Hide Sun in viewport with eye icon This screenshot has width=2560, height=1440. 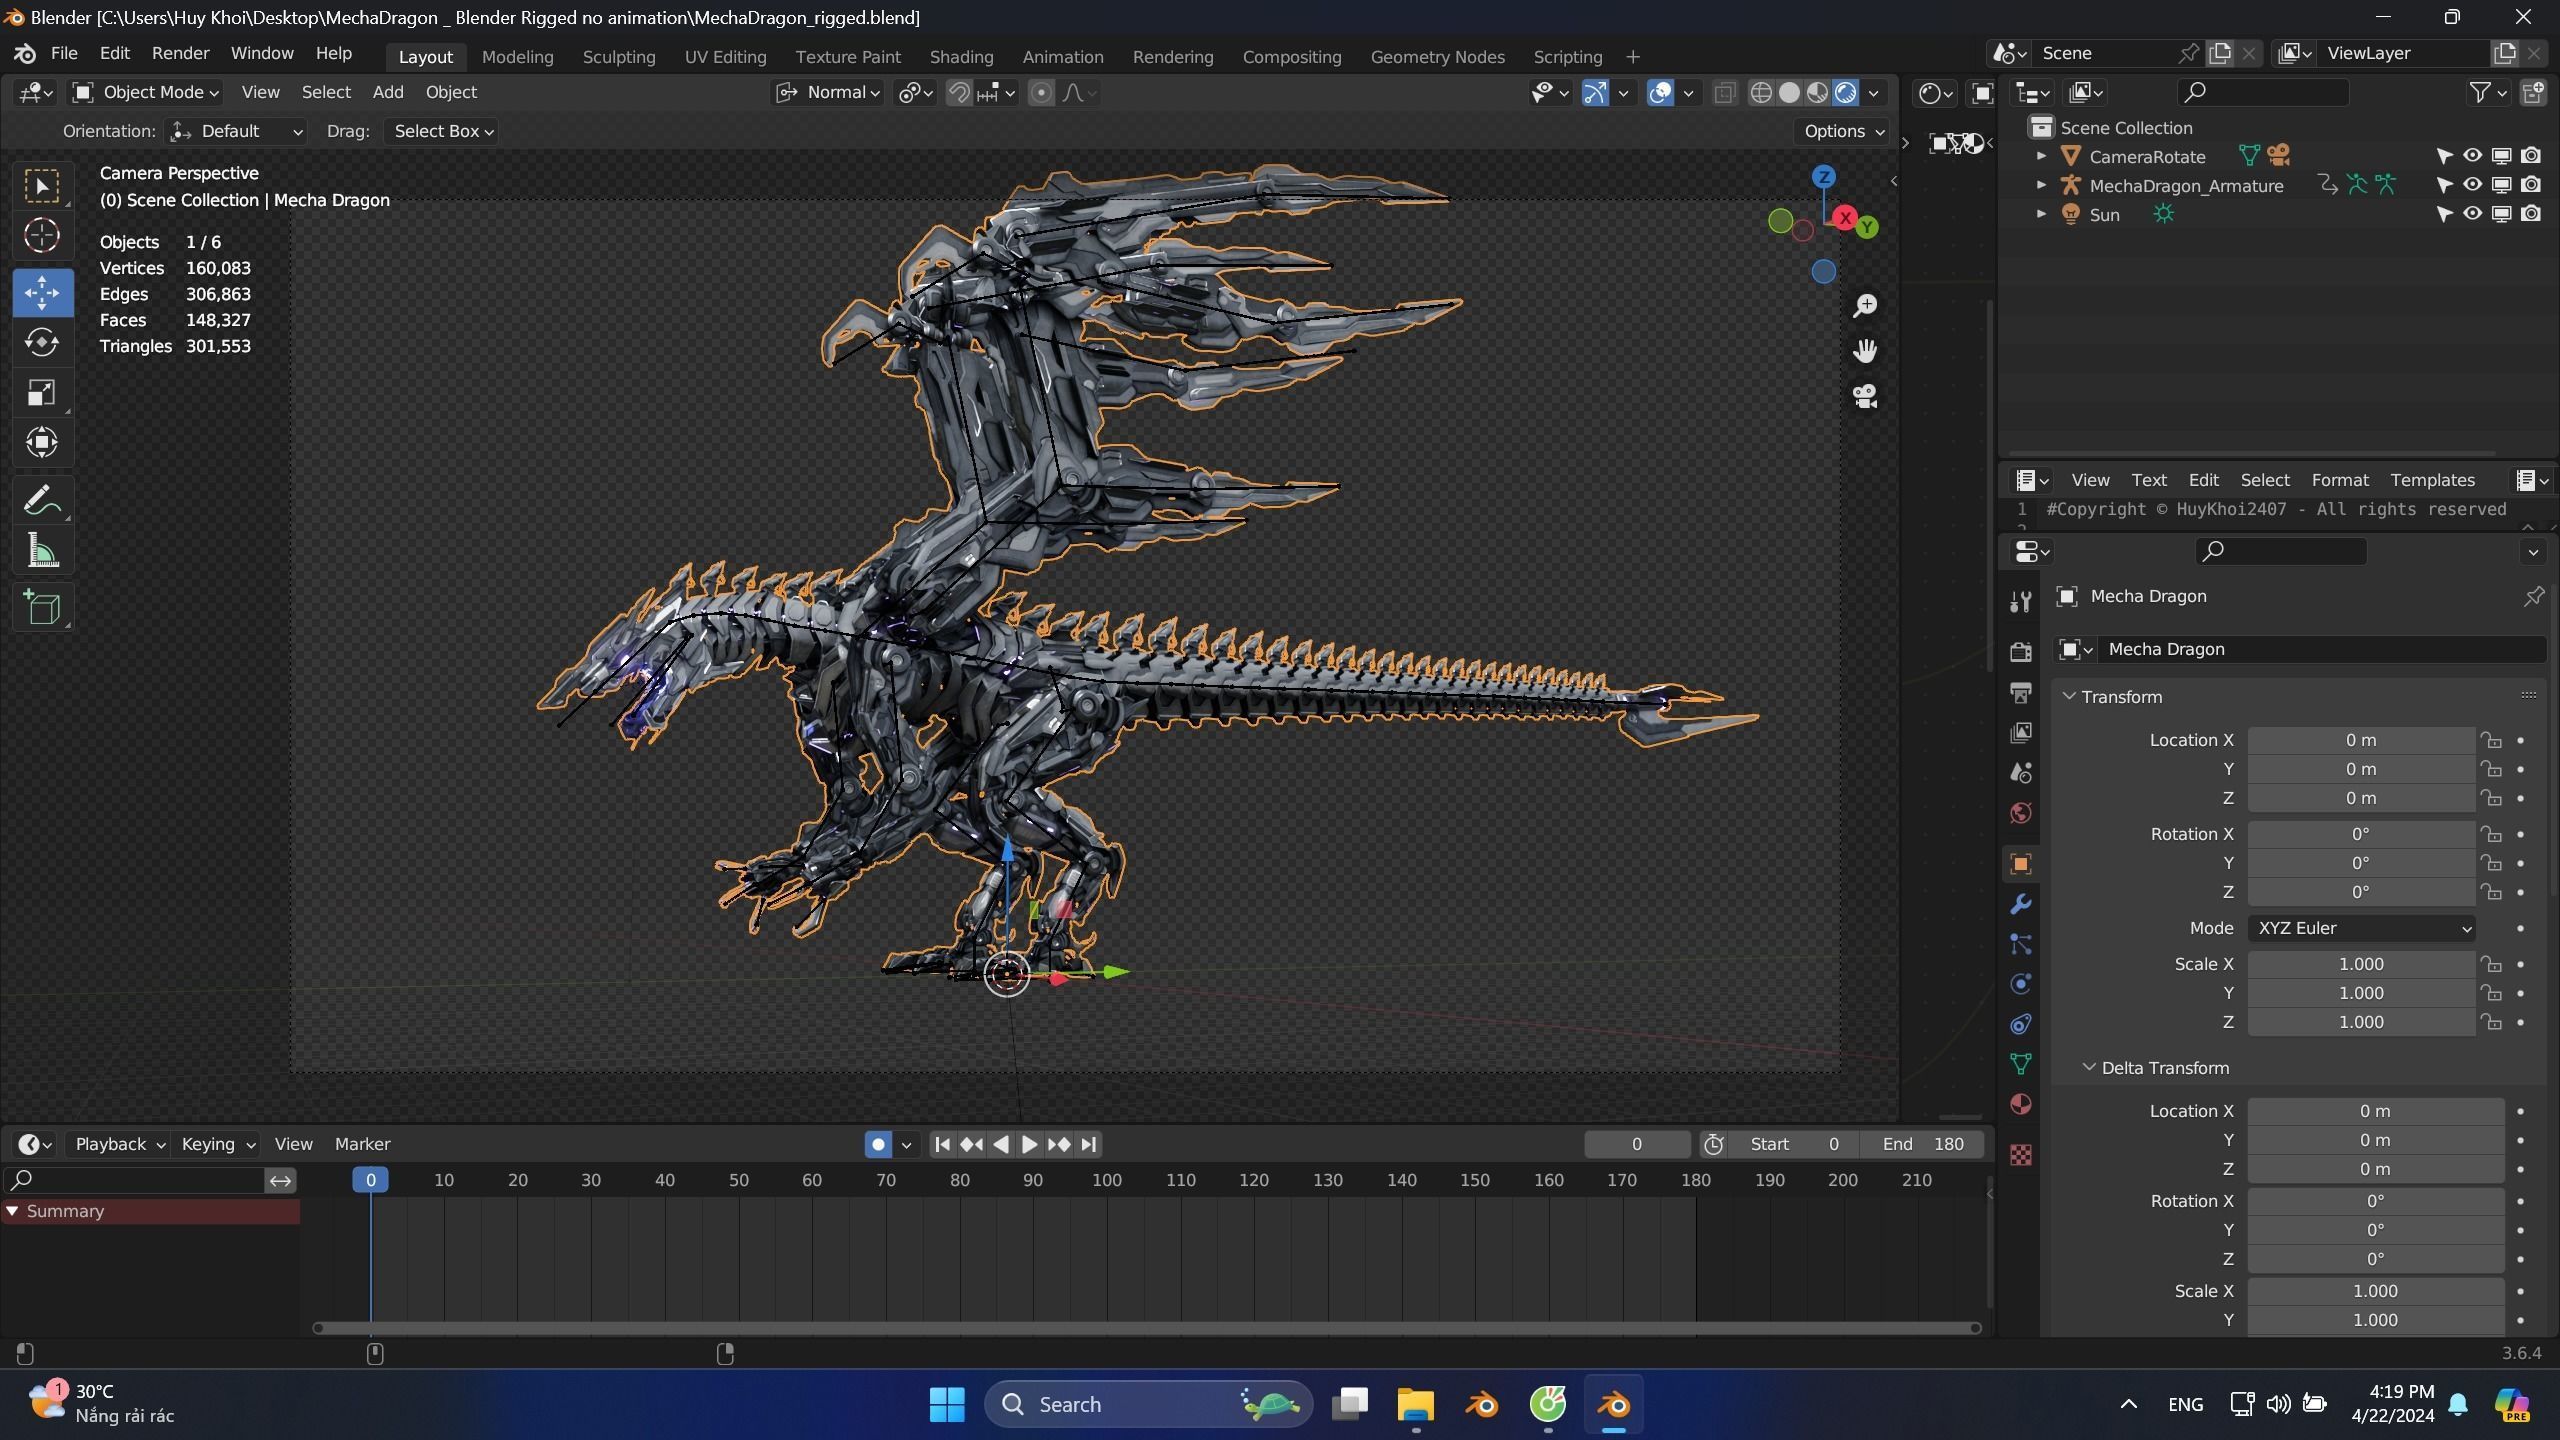(x=2472, y=214)
